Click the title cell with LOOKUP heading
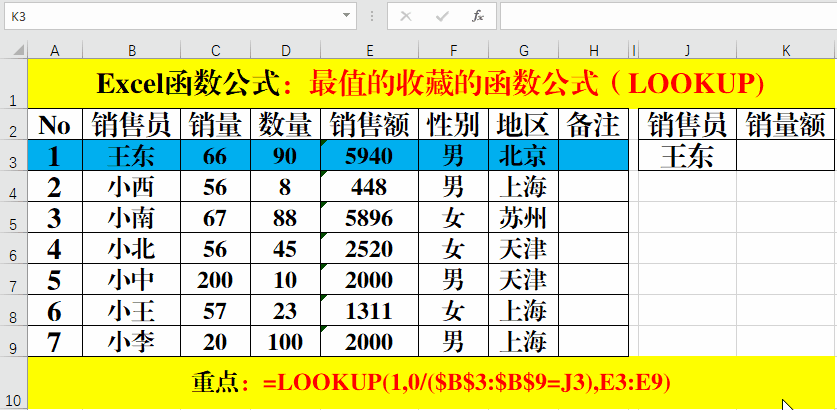Screen dimensions: 837x410 point(431,83)
